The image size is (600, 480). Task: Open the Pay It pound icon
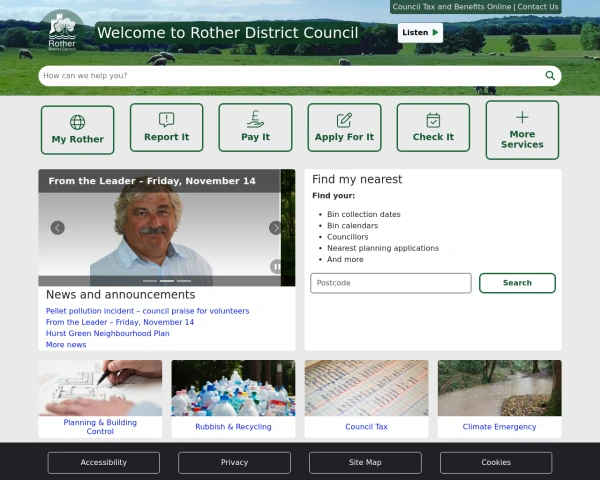[255, 120]
